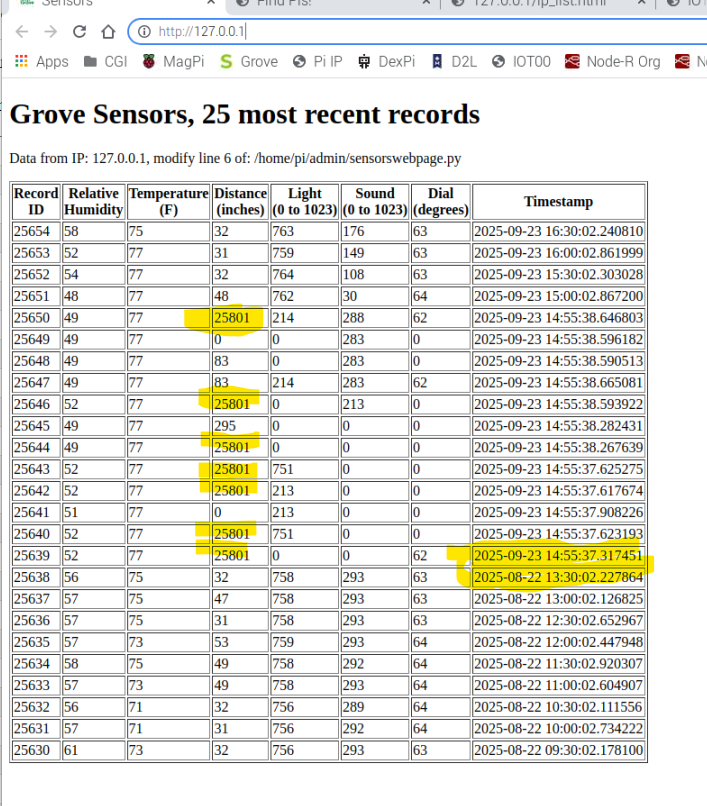Open the Apps grid bookmark
The height and width of the screenshot is (806, 707).
click(x=42, y=62)
